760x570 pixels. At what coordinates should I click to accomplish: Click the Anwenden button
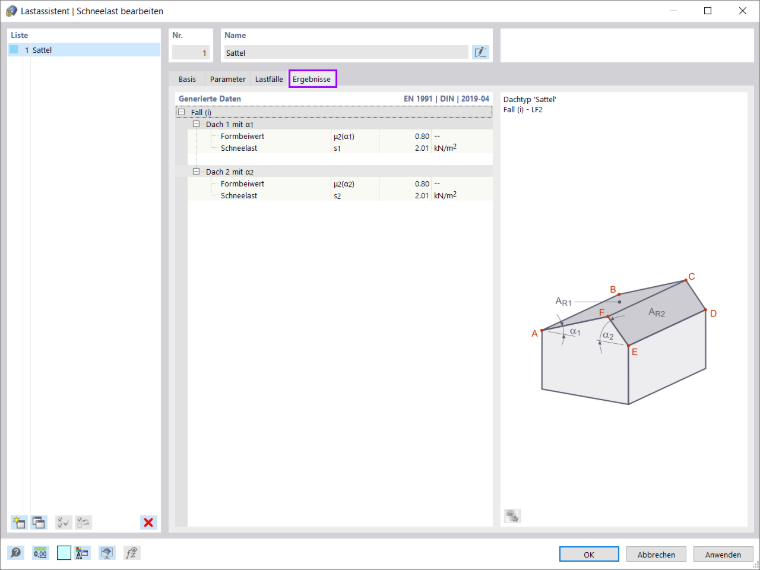point(723,554)
